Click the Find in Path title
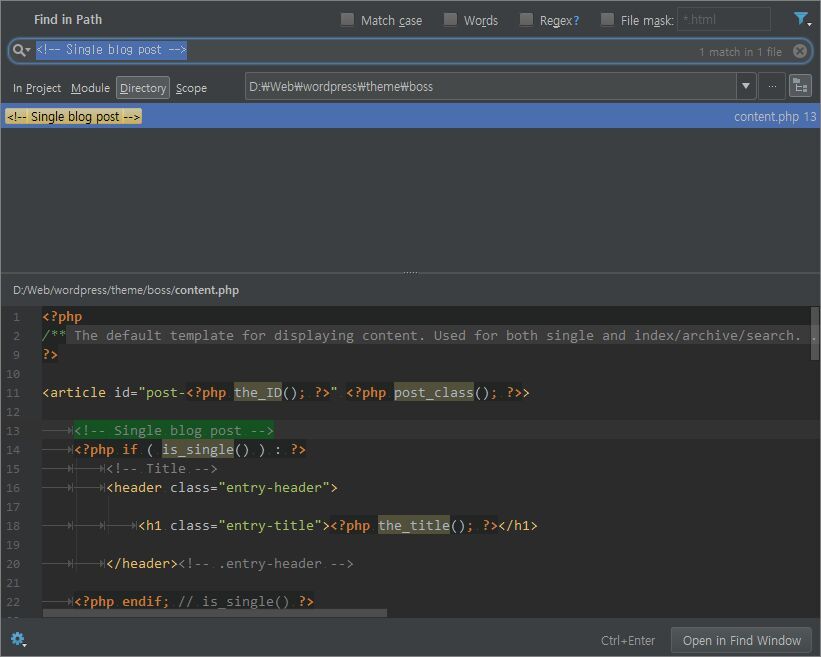The image size is (821, 657). [x=68, y=19]
